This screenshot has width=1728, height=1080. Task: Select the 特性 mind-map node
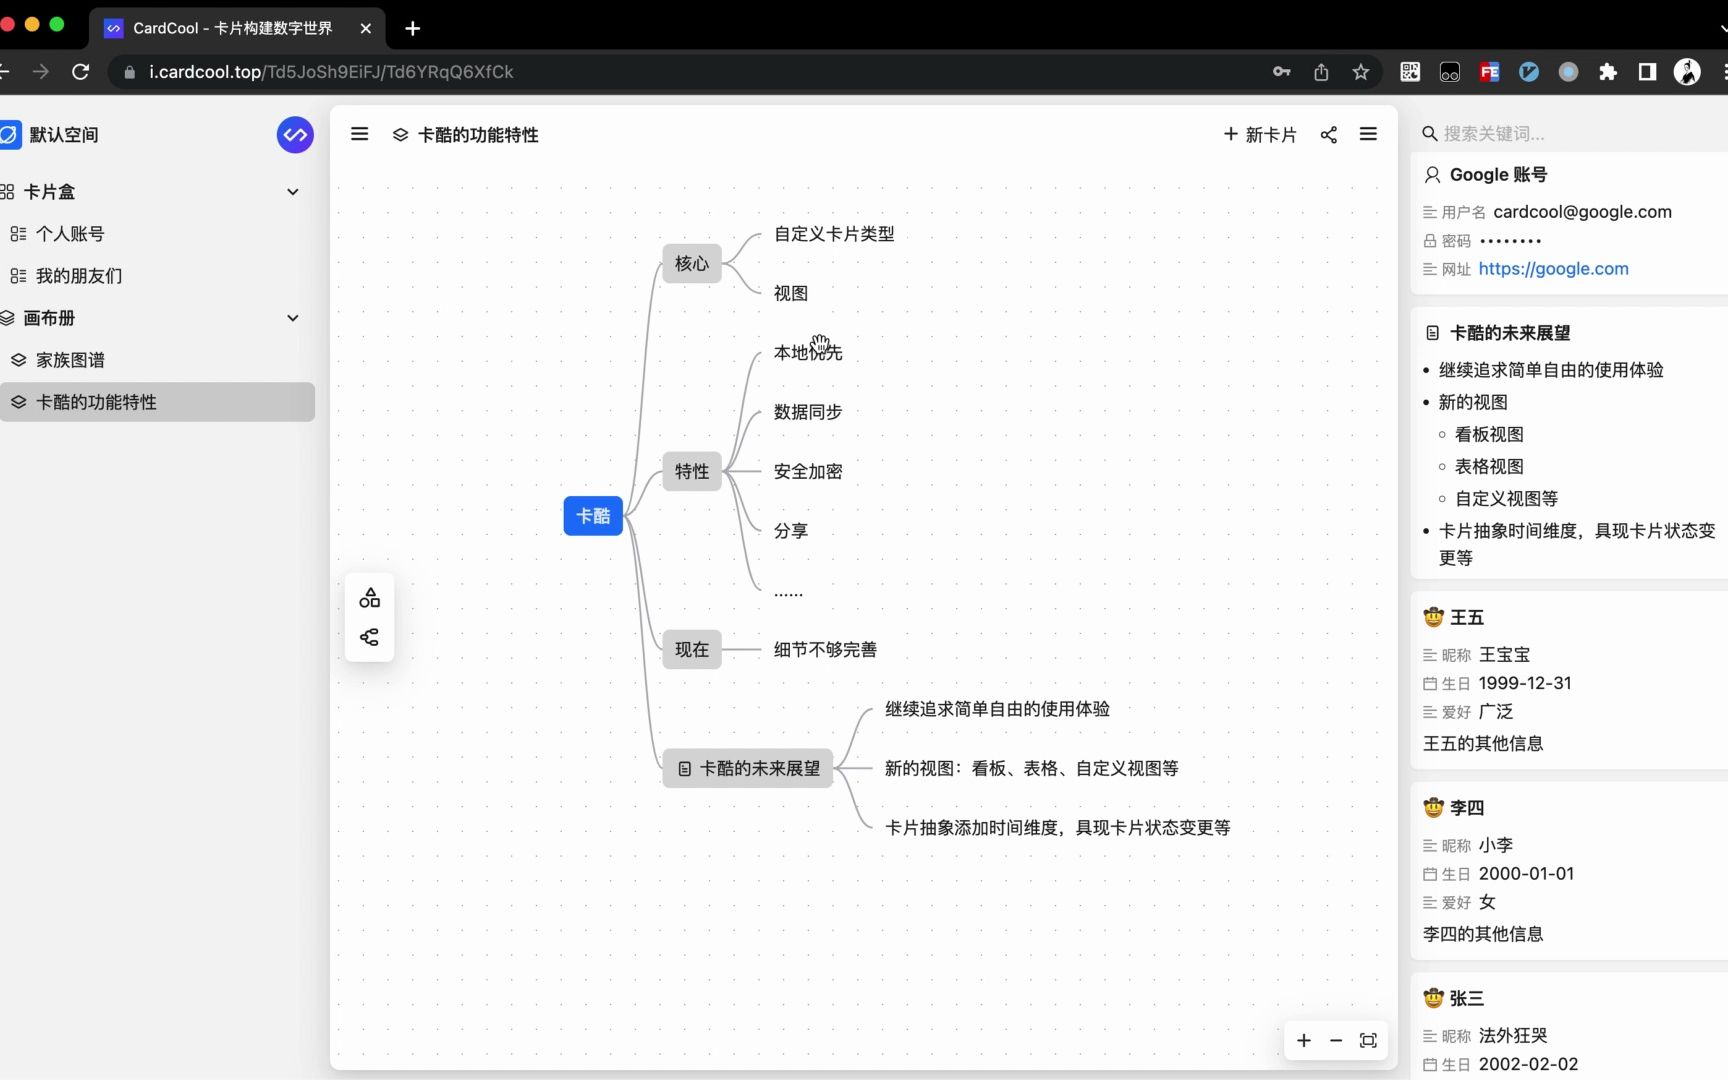(x=692, y=471)
